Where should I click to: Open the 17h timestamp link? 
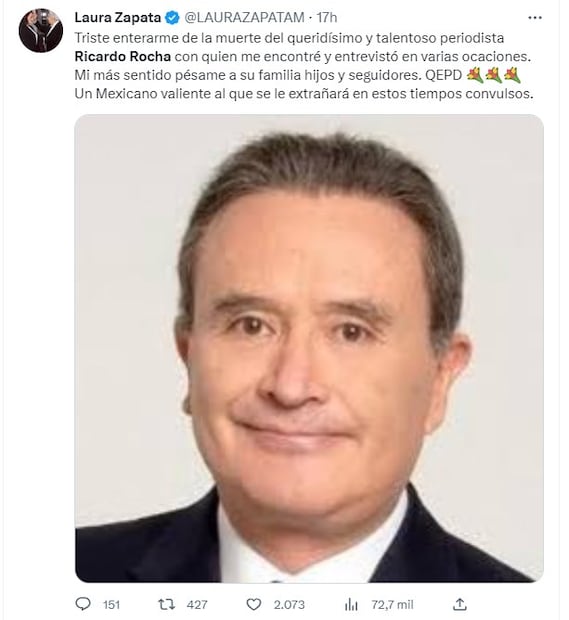(327, 17)
